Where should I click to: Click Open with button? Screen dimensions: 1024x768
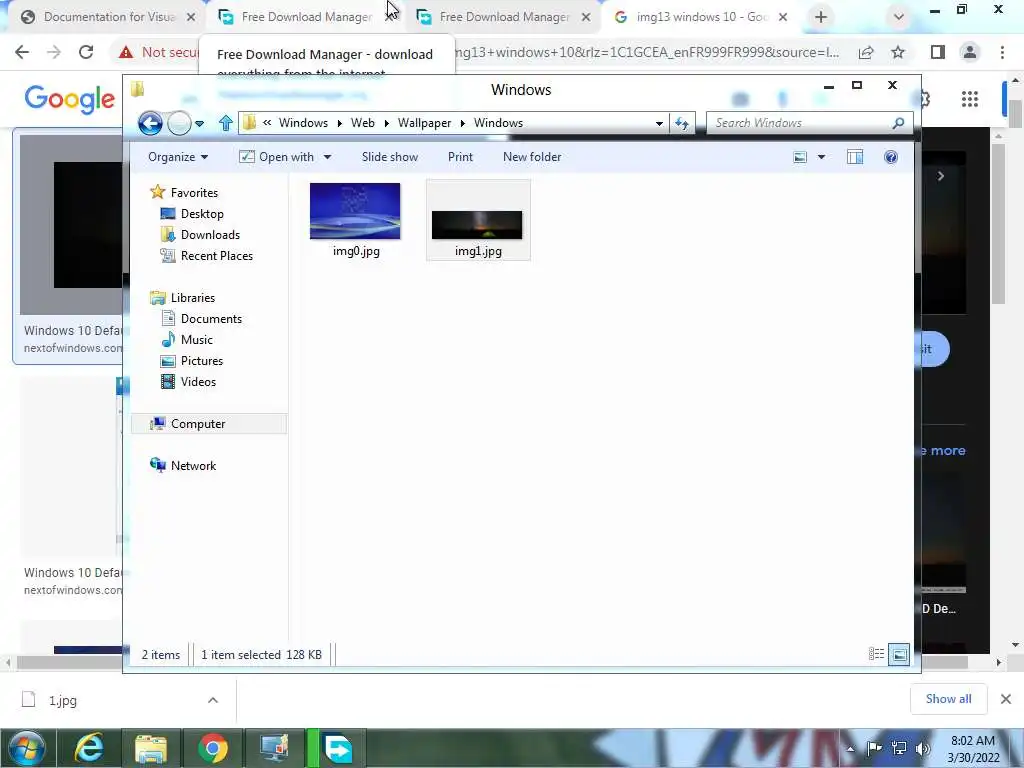277,157
